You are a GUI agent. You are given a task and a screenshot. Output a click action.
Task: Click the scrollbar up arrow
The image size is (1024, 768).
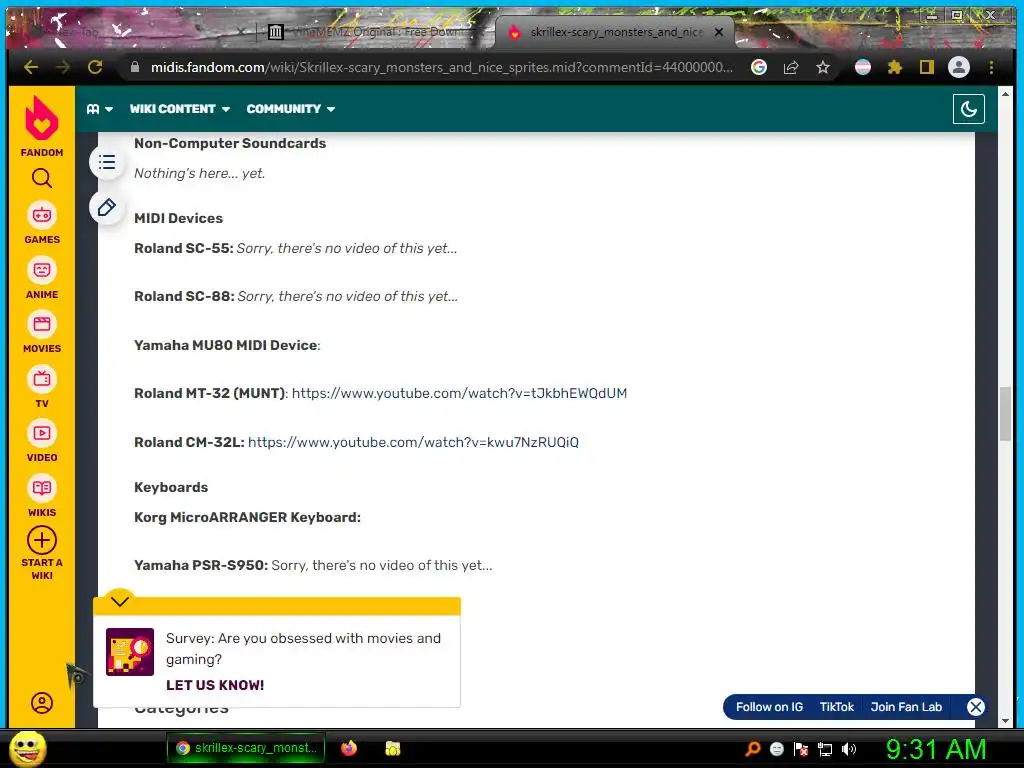coord(1005,94)
